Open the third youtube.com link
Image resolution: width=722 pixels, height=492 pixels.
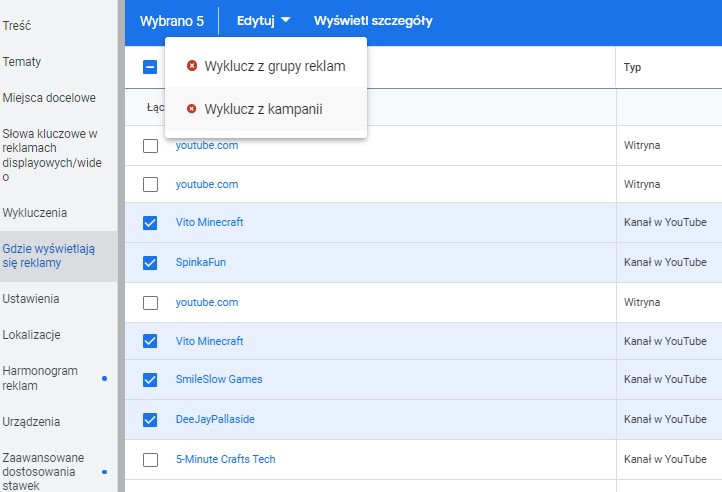(207, 302)
